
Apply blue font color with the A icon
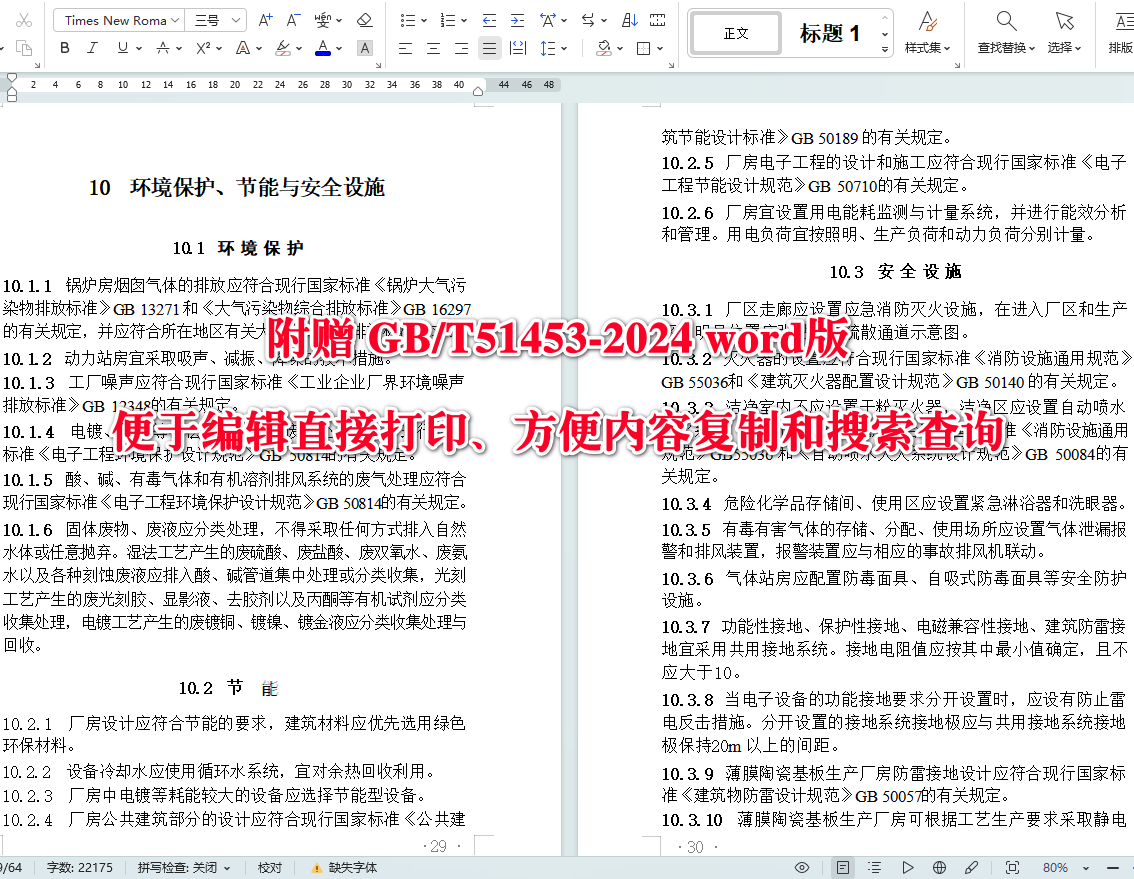click(323, 47)
